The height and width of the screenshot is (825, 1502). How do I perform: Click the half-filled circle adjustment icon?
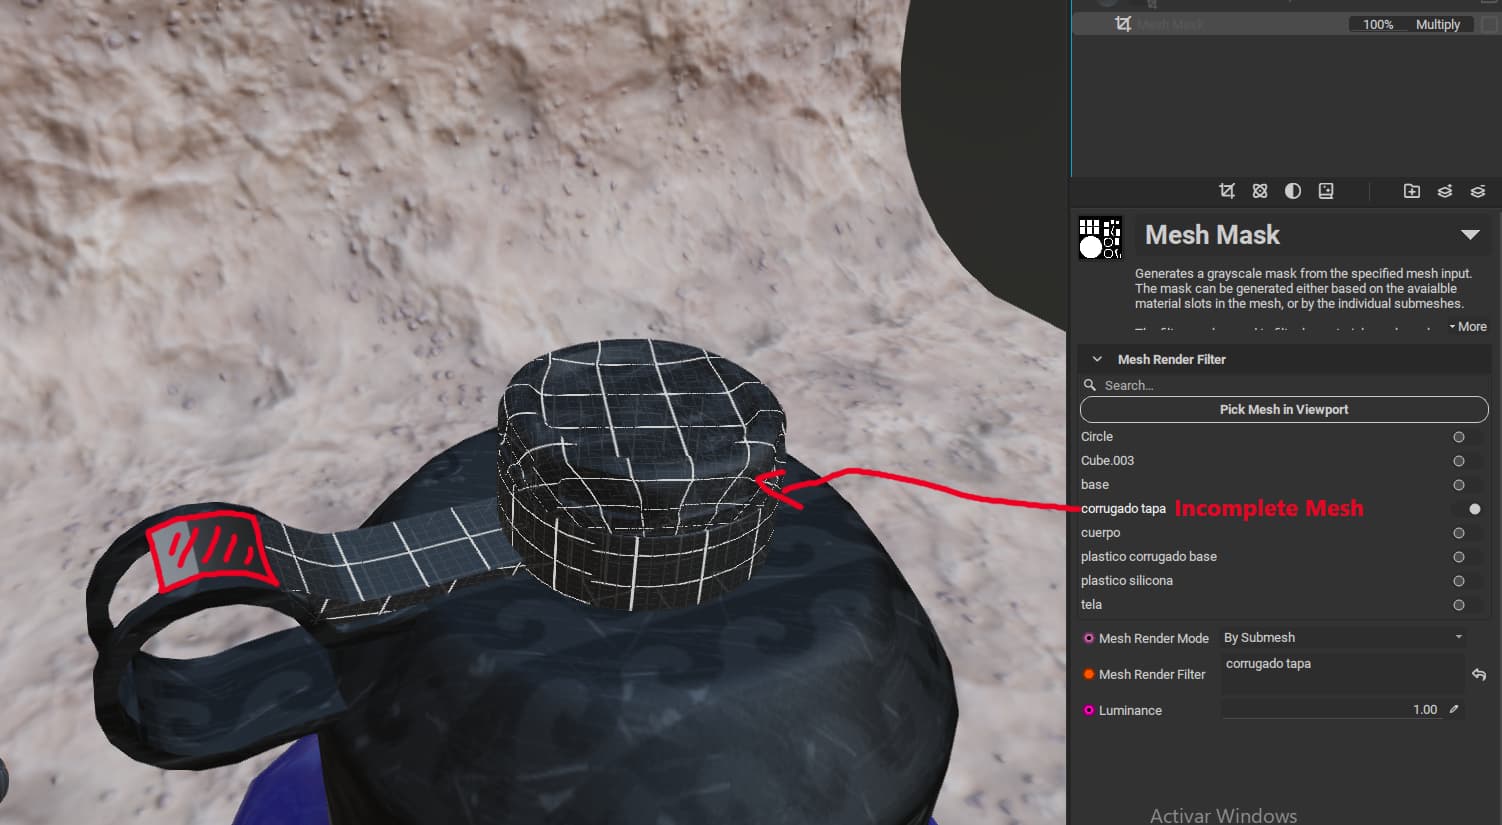[x=1293, y=191]
